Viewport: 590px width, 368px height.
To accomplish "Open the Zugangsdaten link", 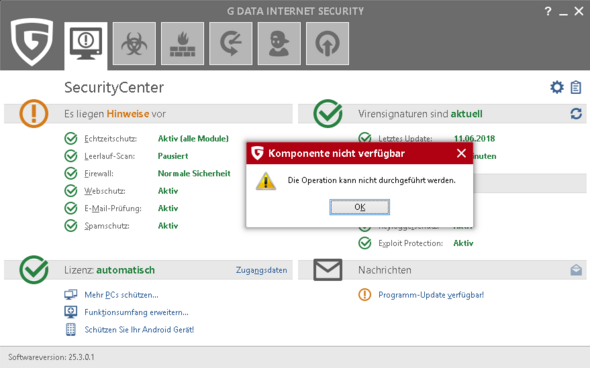I will coord(262,270).
